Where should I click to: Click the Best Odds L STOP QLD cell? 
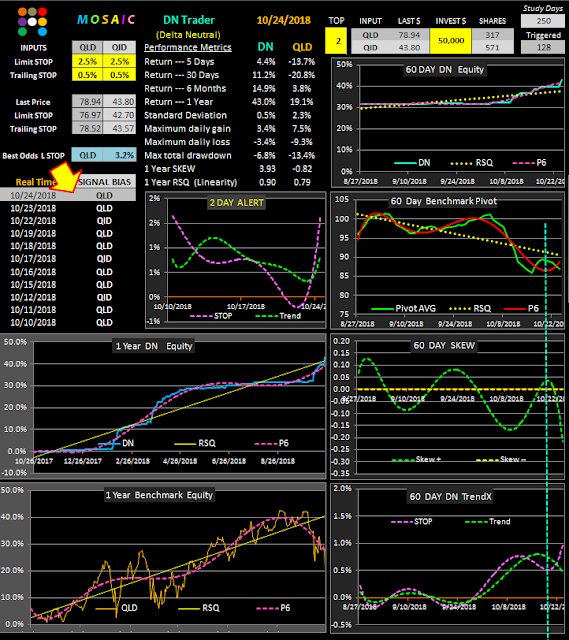point(87,155)
